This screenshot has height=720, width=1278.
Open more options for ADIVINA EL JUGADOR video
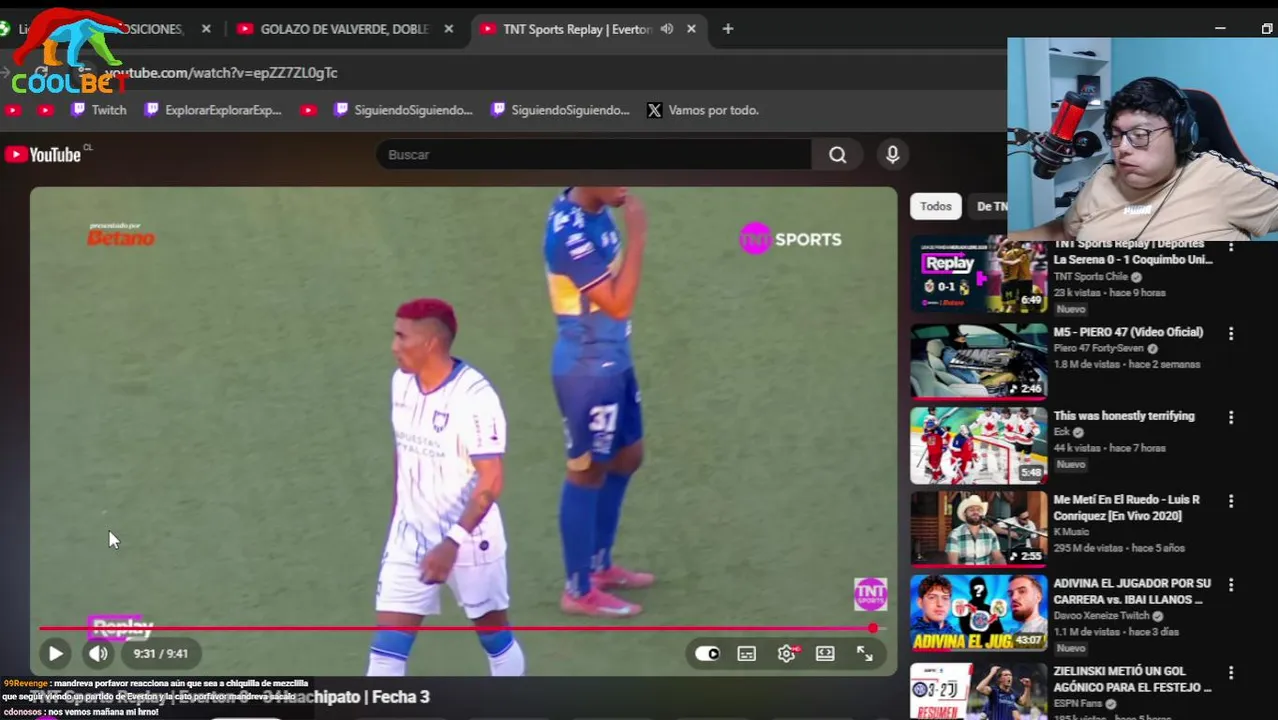tap(1231, 585)
